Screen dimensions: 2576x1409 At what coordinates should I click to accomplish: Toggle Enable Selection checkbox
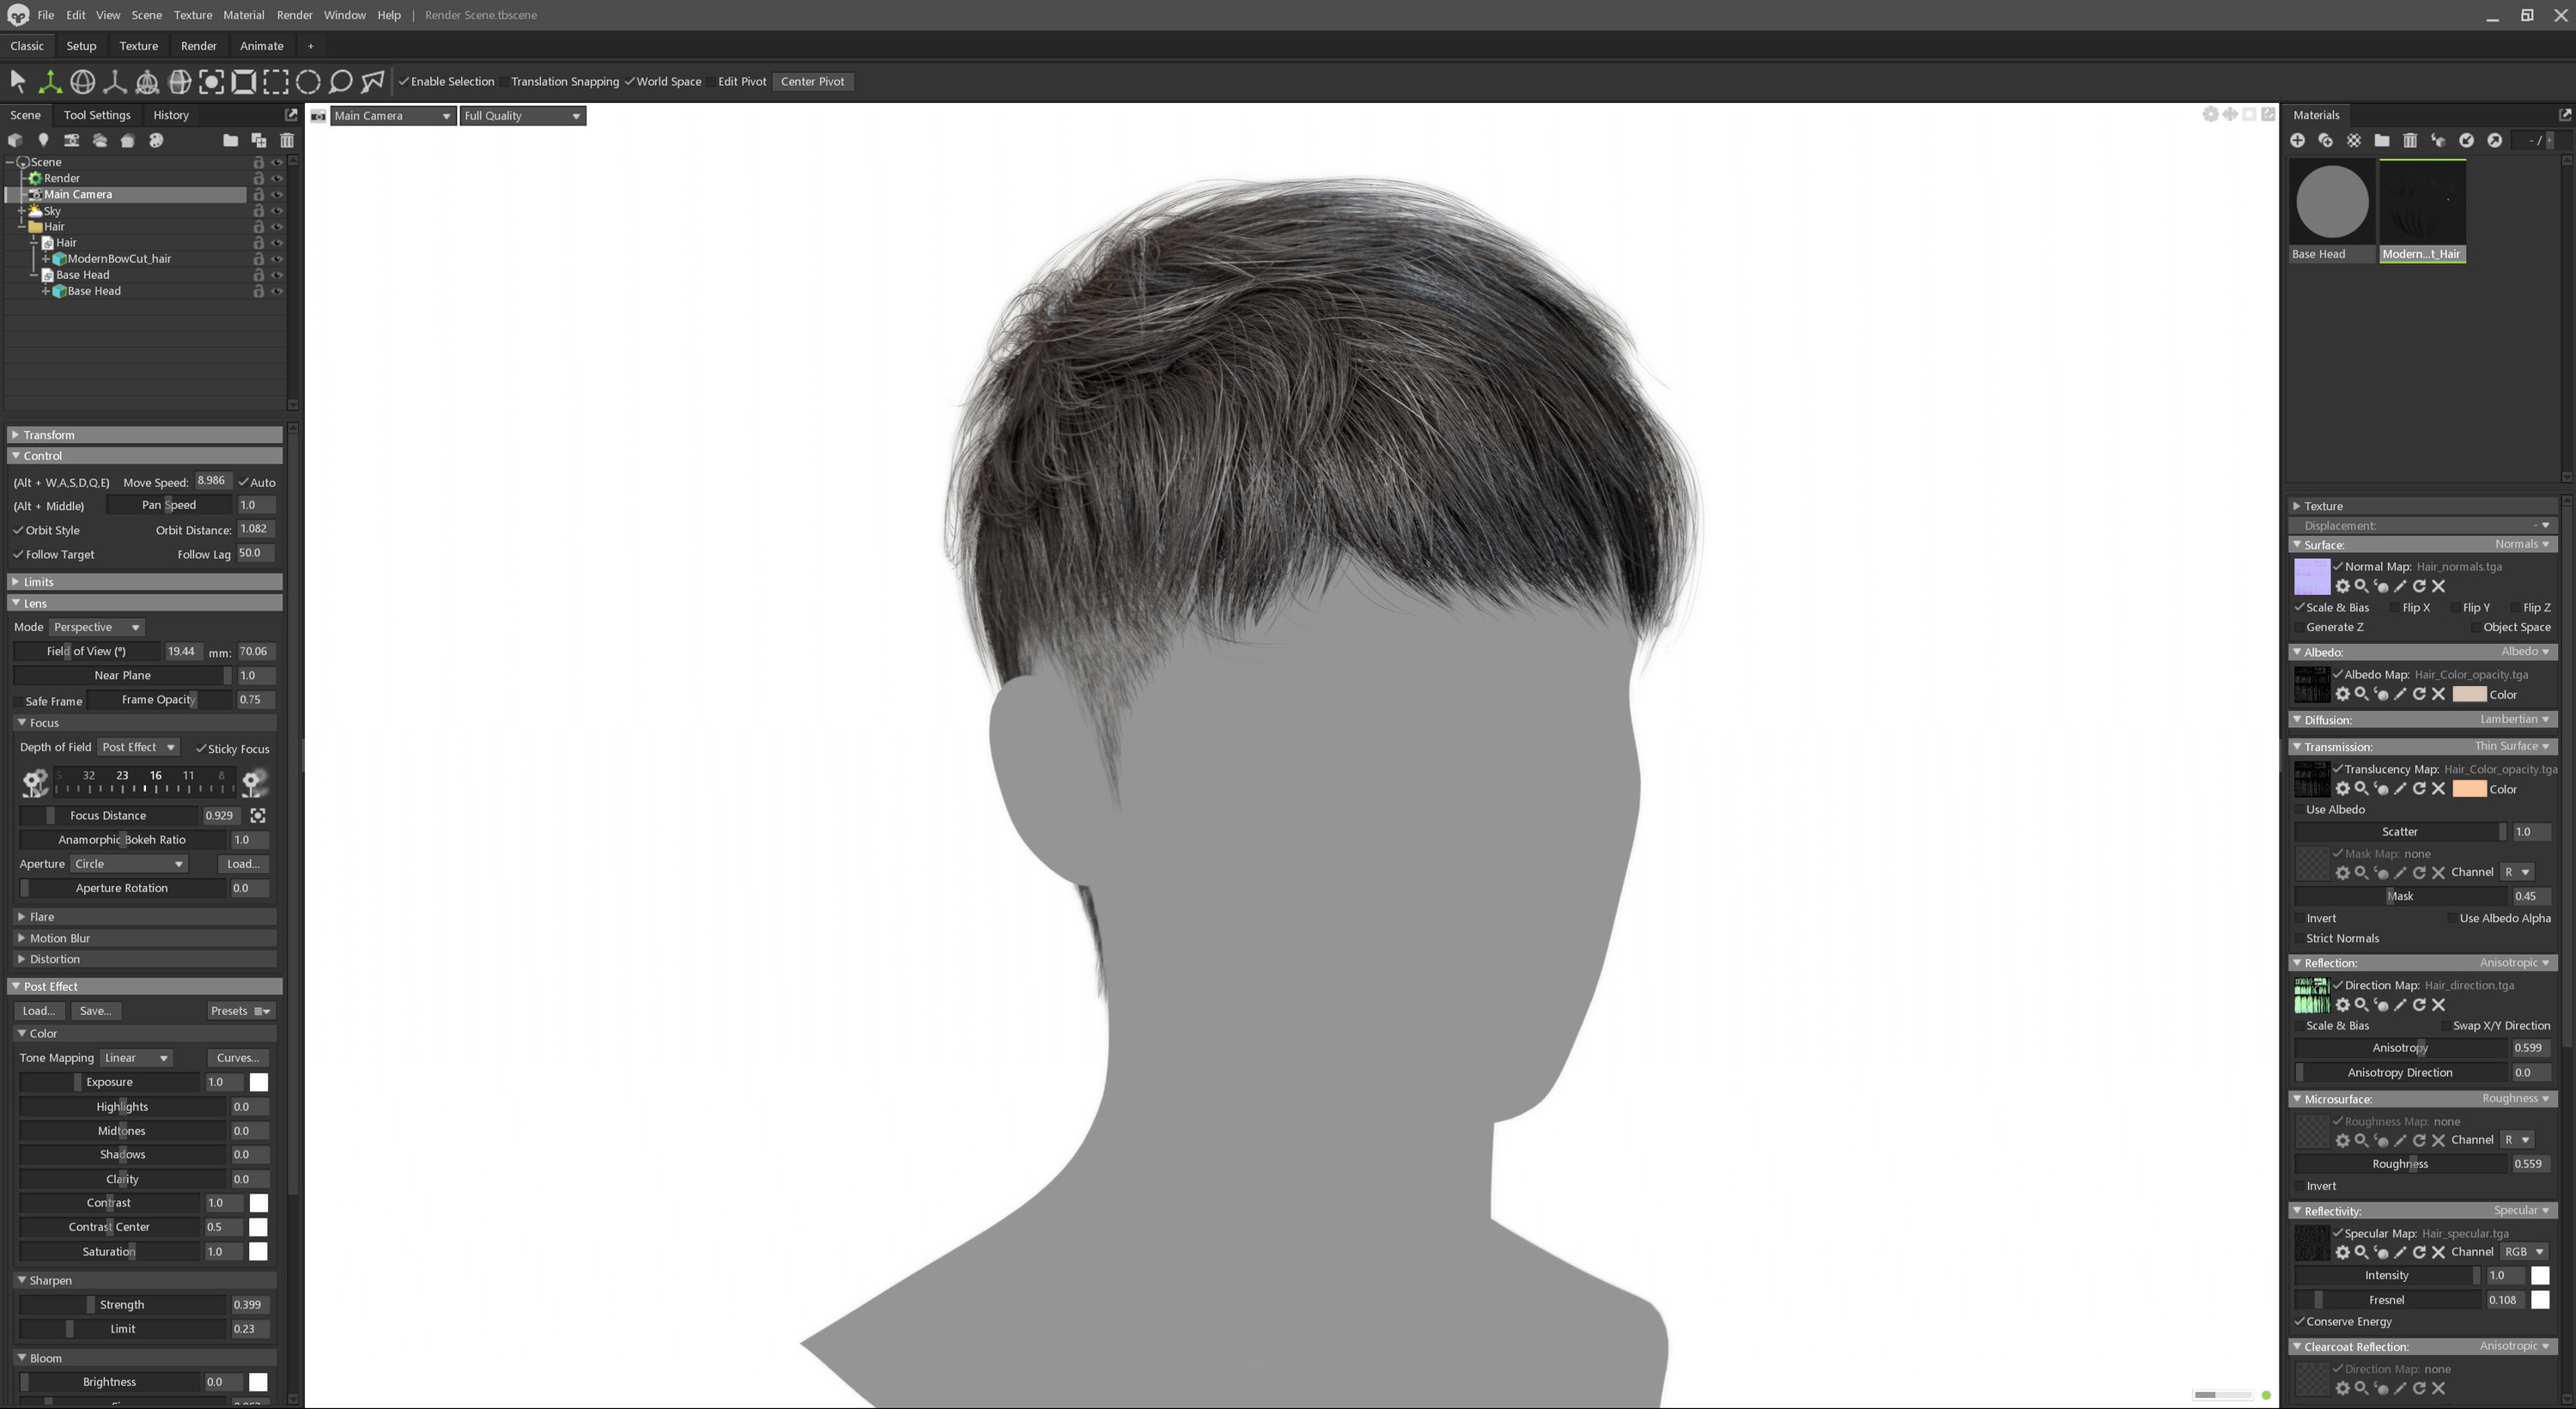[405, 82]
